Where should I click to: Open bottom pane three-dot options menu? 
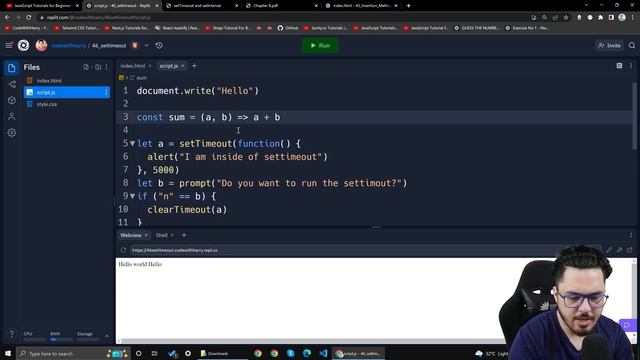pos(631,235)
